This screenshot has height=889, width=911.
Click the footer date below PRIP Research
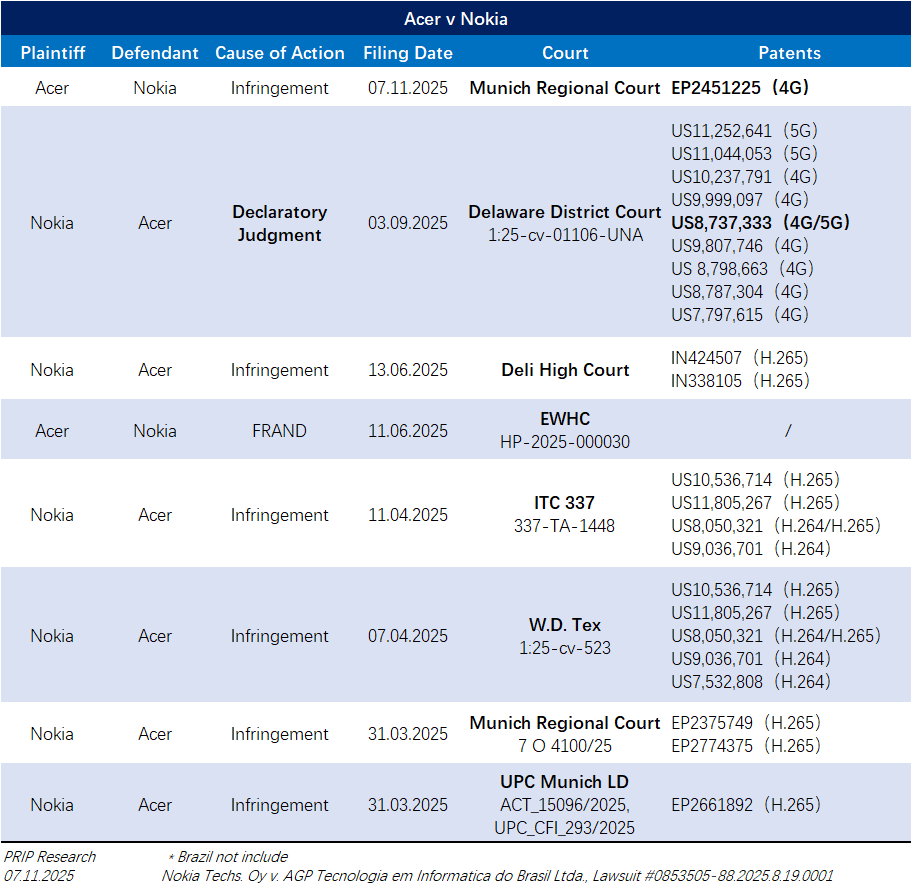(x=39, y=876)
